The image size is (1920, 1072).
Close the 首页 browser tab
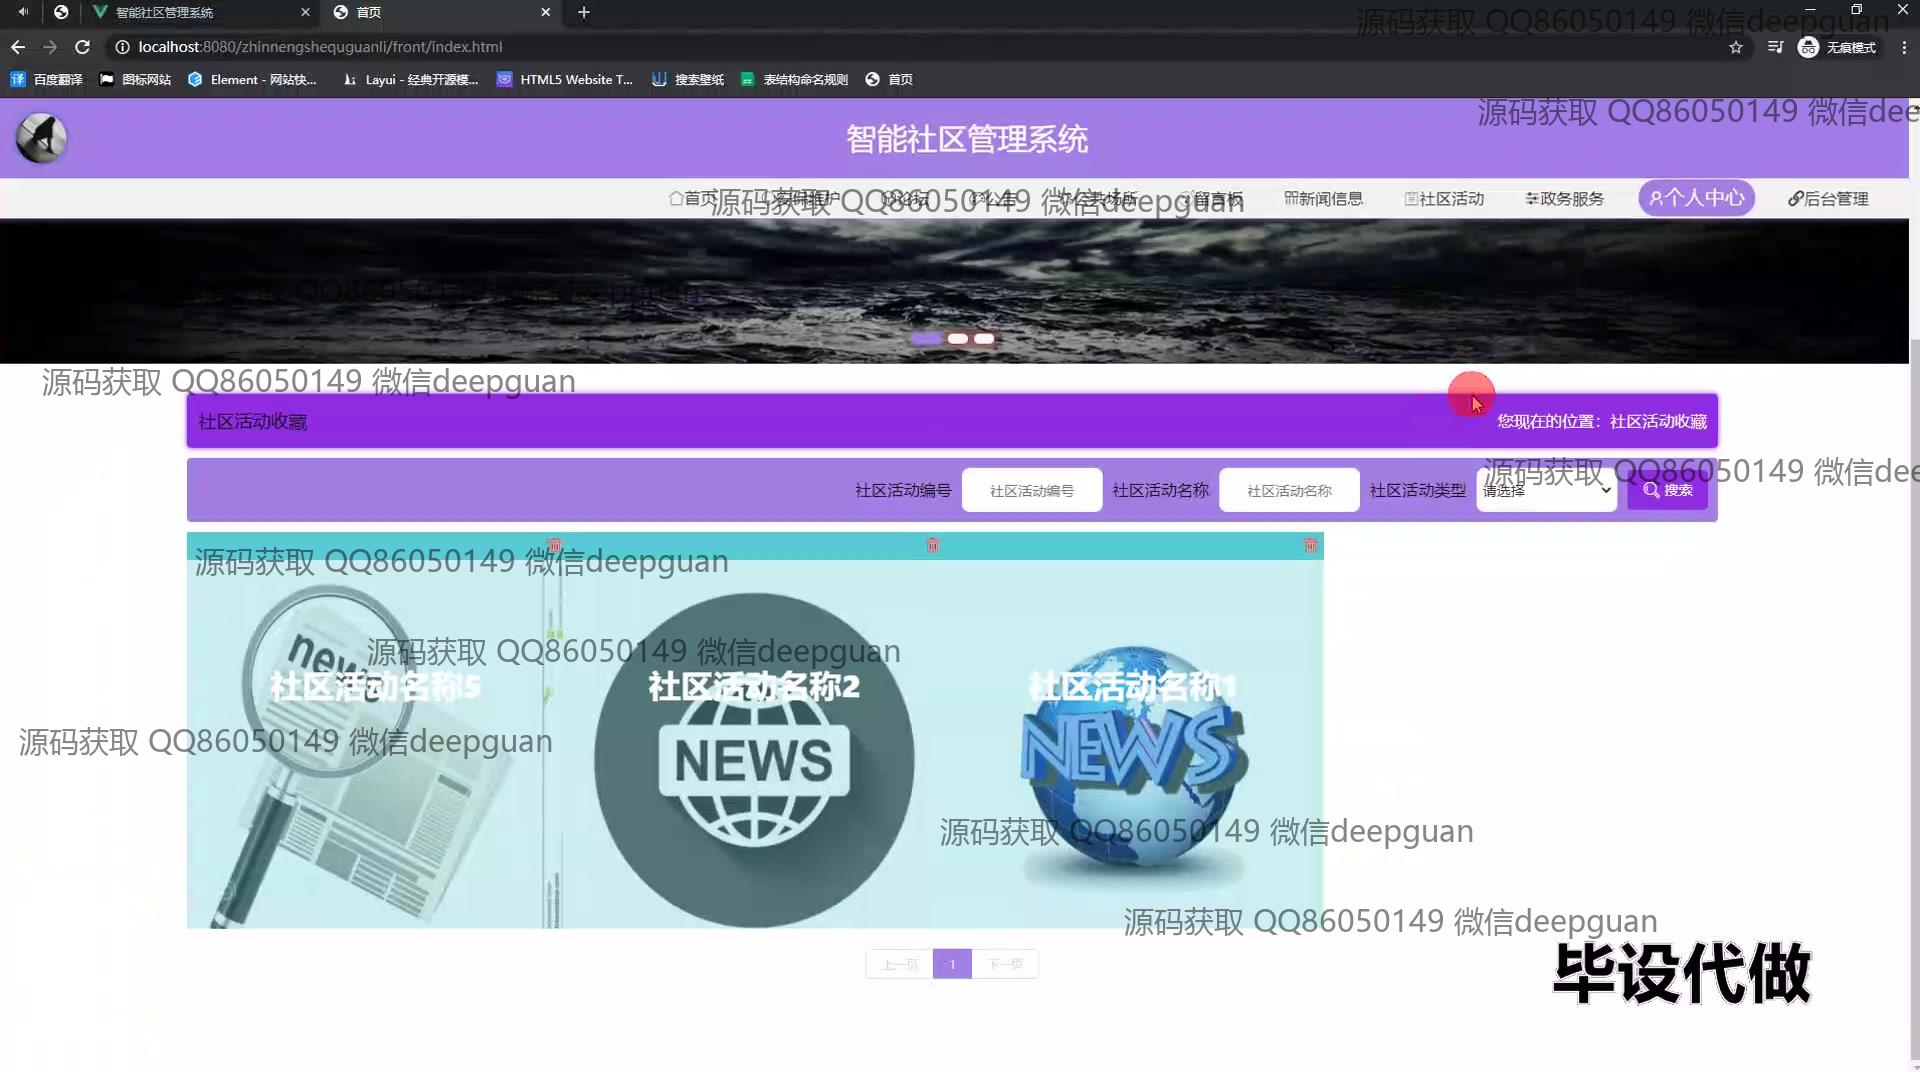tap(546, 12)
